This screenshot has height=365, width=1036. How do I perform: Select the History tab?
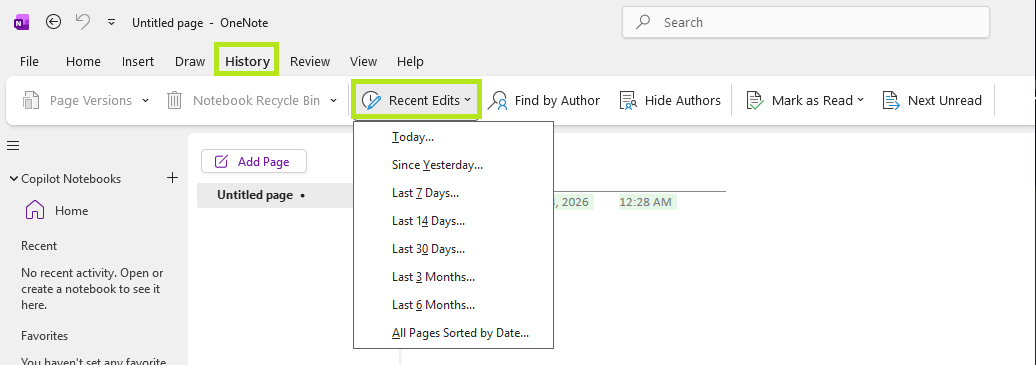[247, 61]
